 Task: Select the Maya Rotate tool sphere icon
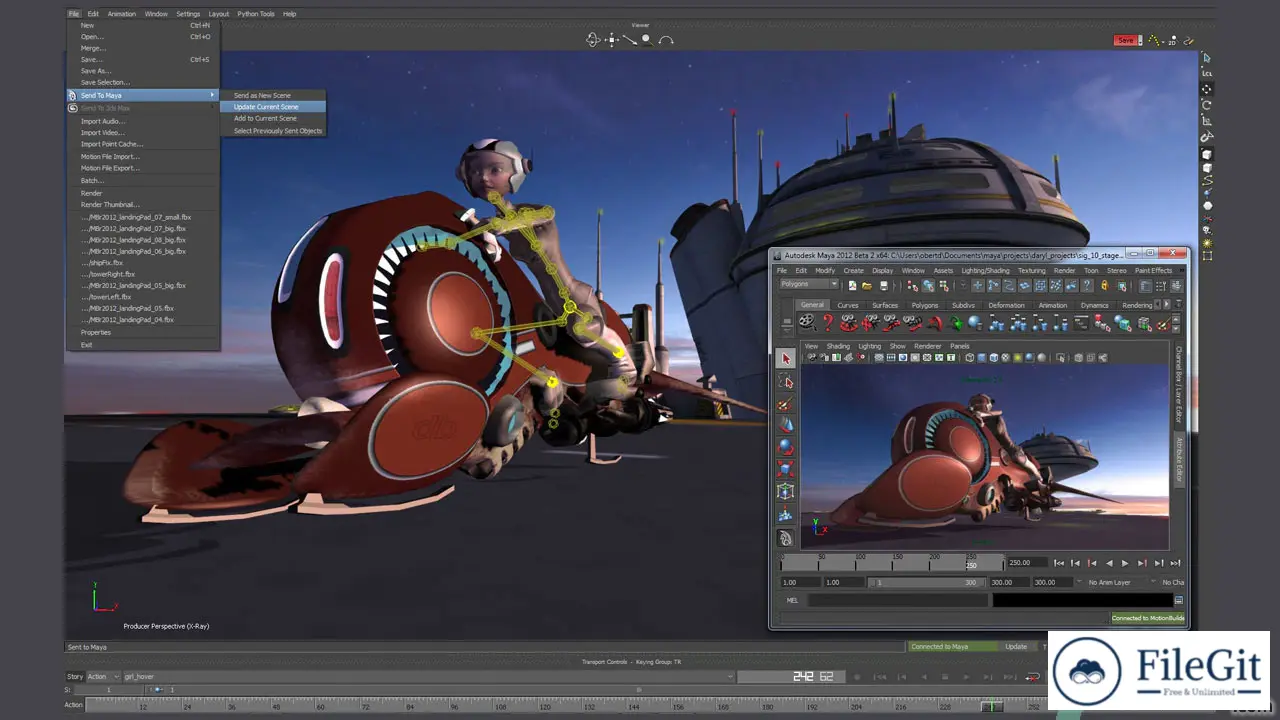point(786,447)
